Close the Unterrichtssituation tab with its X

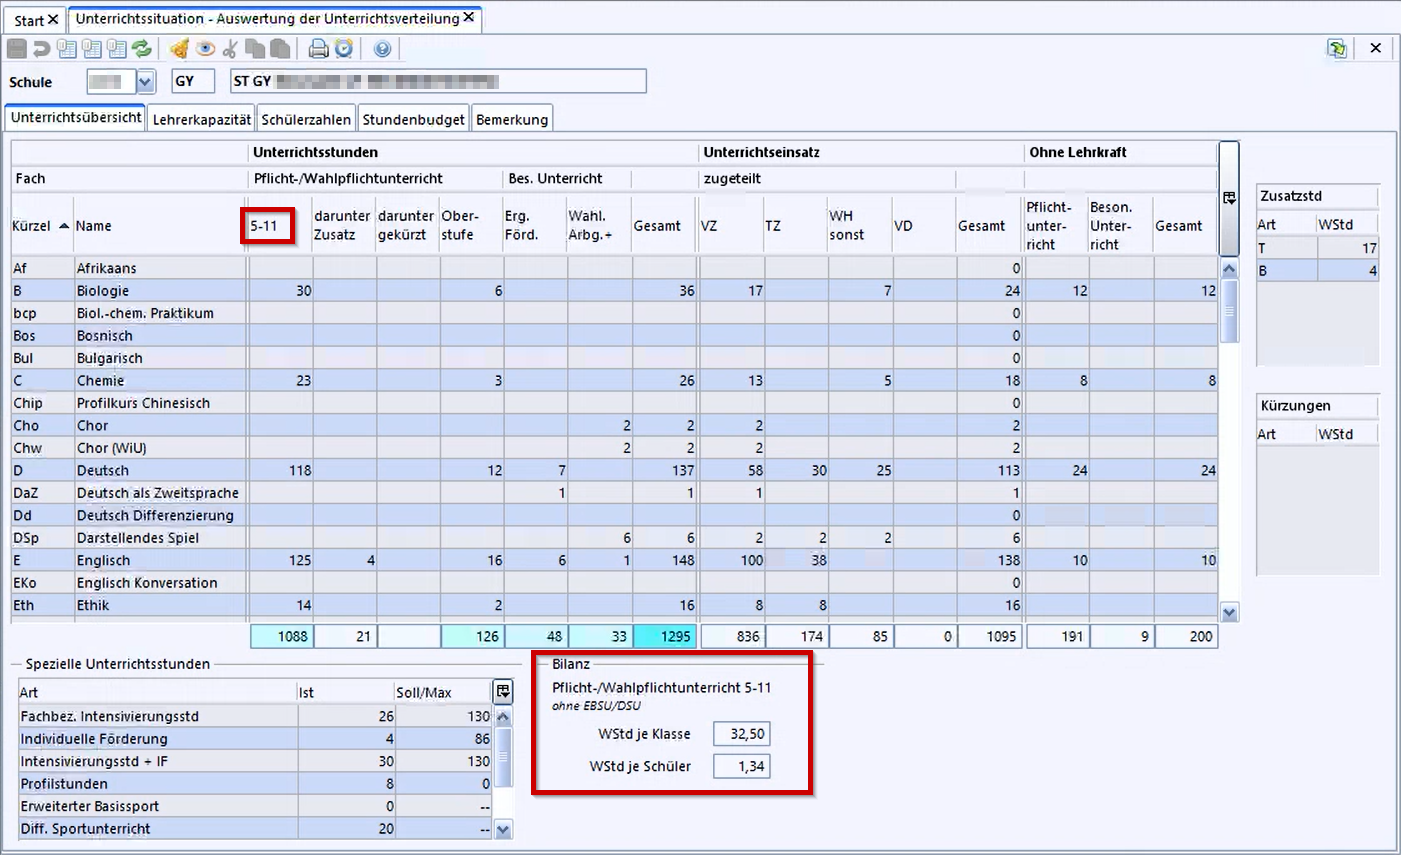(468, 17)
